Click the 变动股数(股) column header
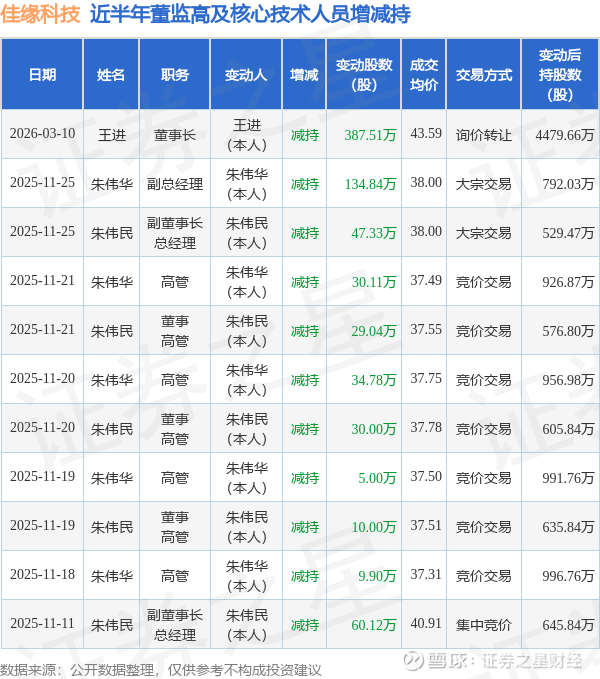Image resolution: width=600 pixels, height=679 pixels. [x=364, y=74]
